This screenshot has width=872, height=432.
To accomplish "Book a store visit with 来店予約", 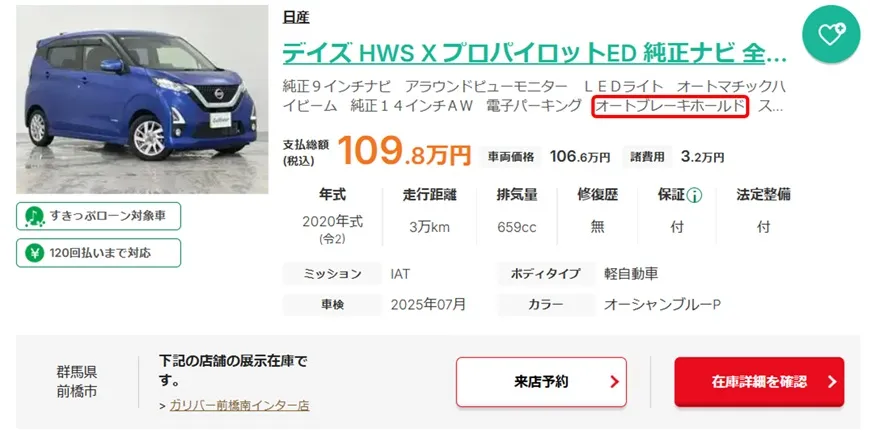I will (541, 382).
